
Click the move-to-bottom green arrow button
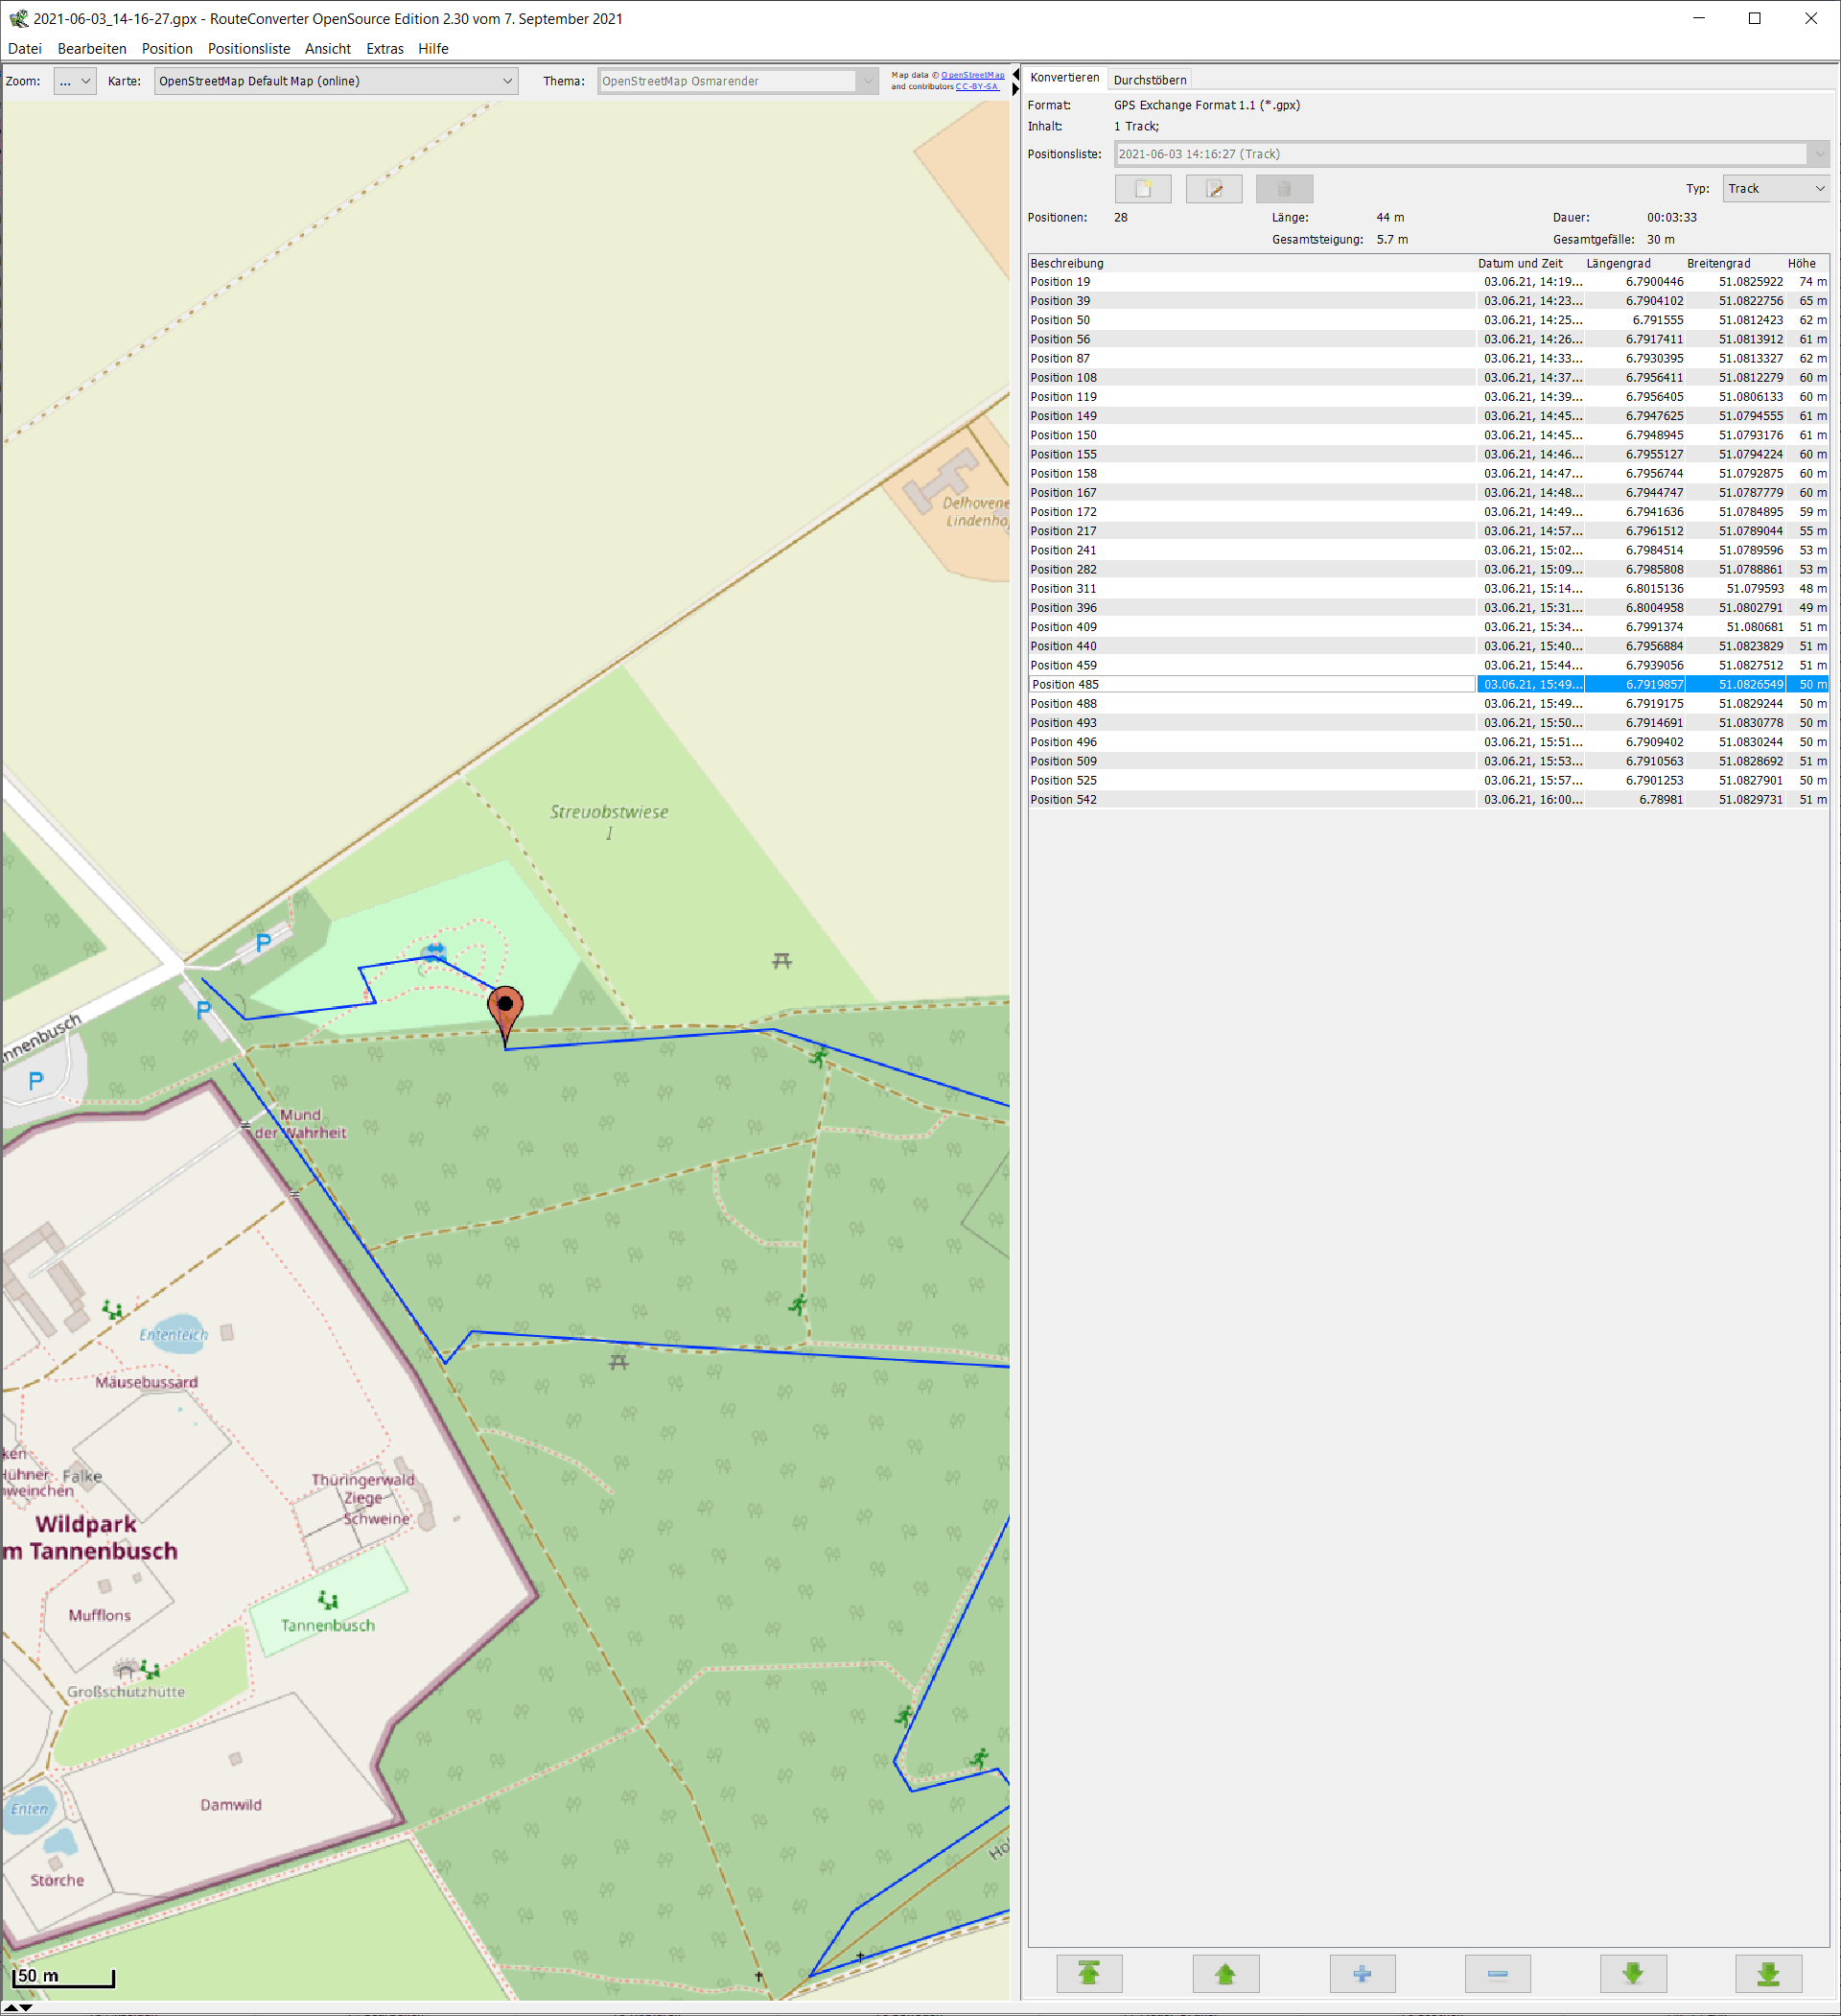pos(1768,1973)
